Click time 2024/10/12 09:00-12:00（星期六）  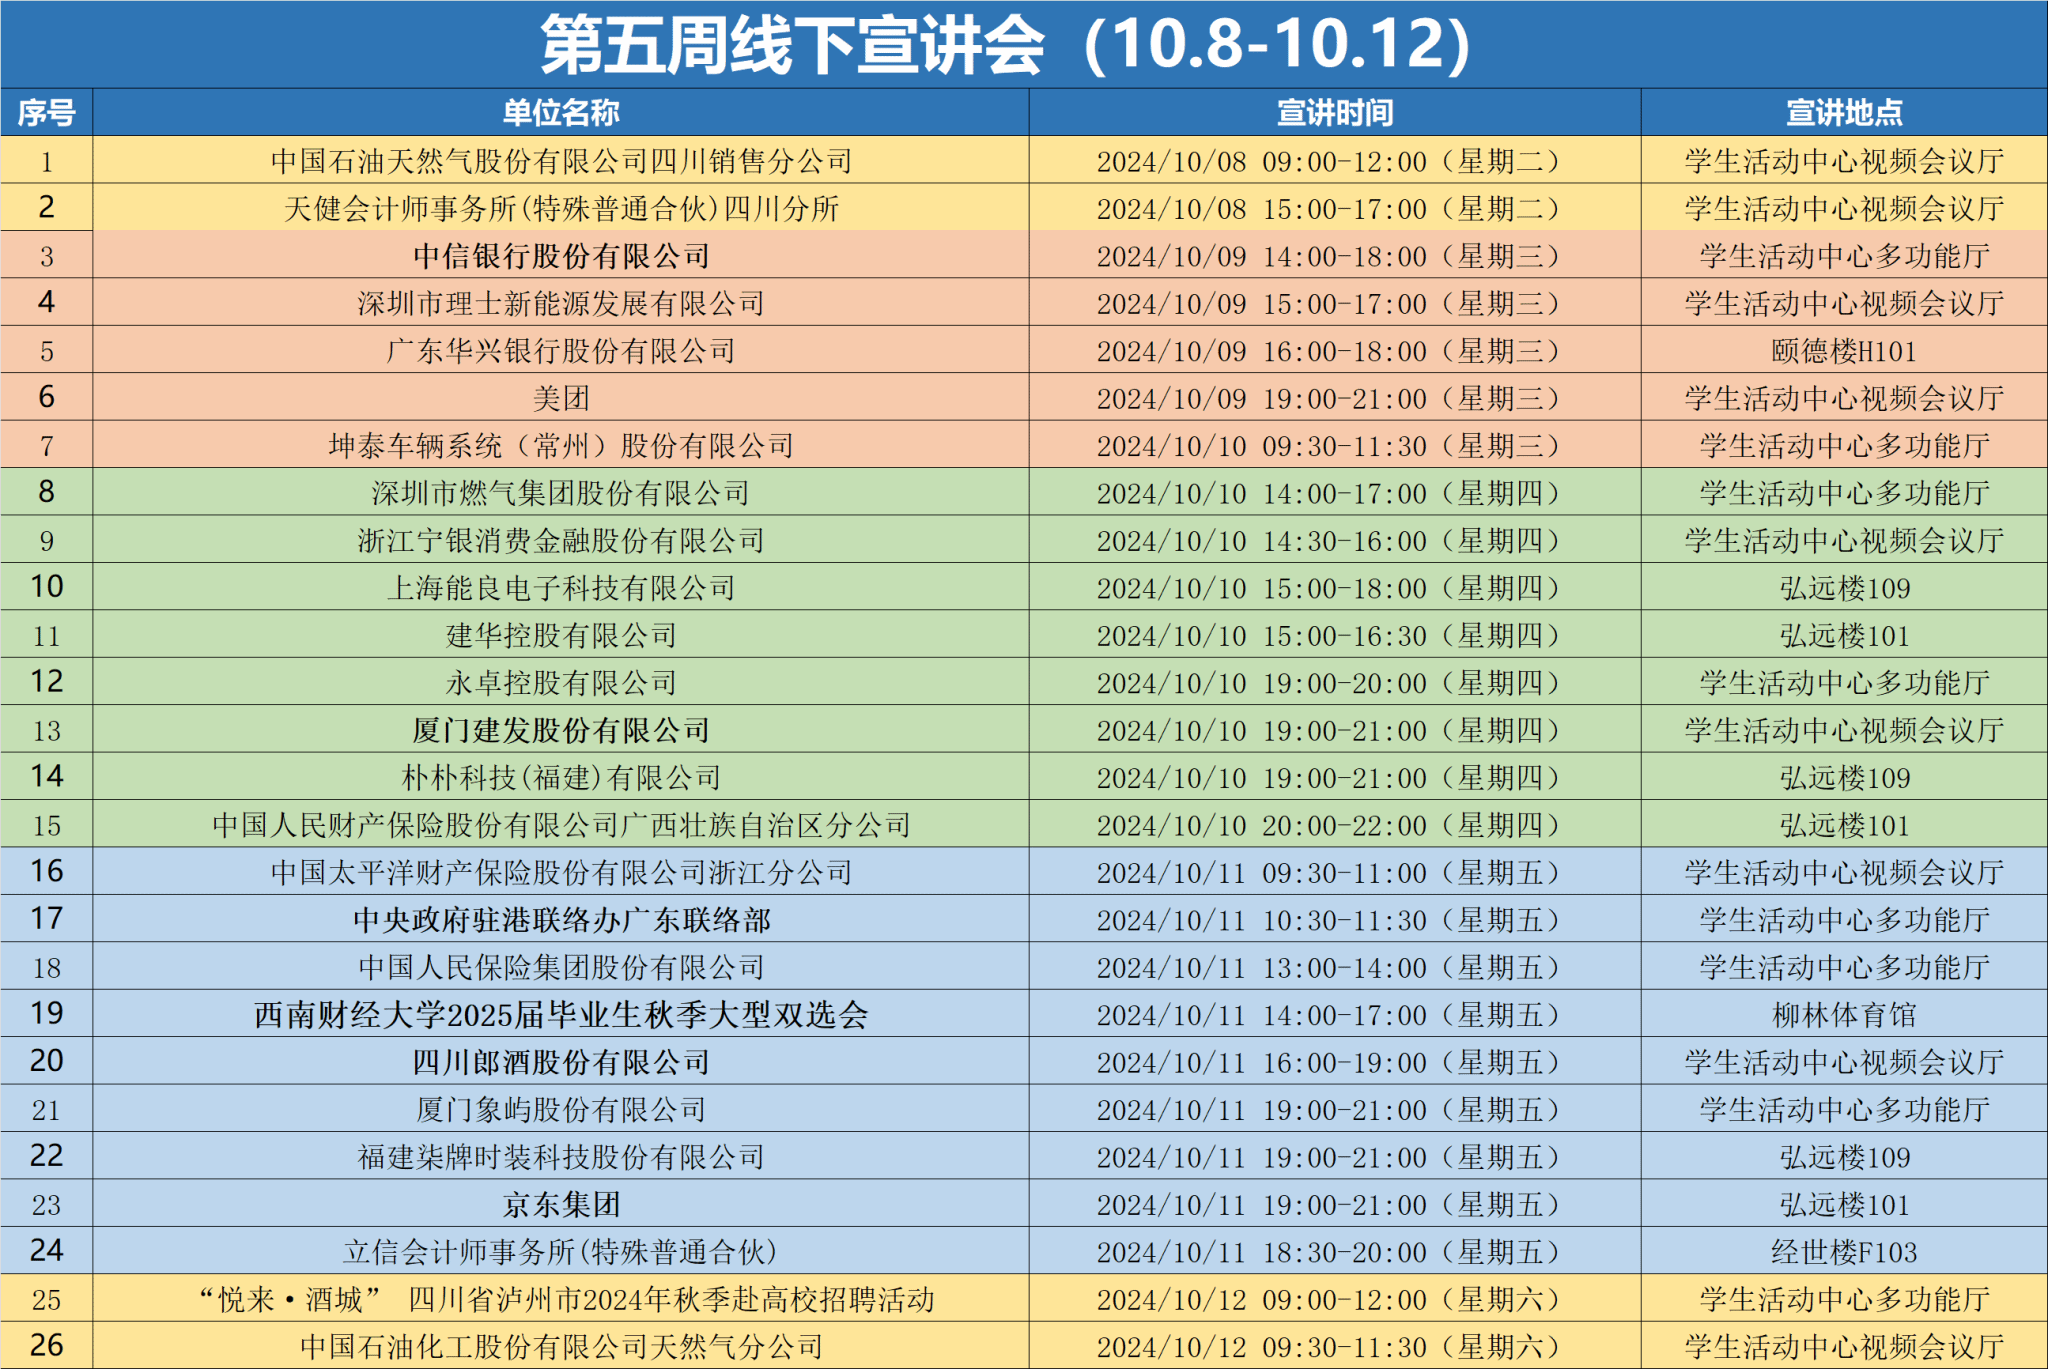point(1335,1299)
